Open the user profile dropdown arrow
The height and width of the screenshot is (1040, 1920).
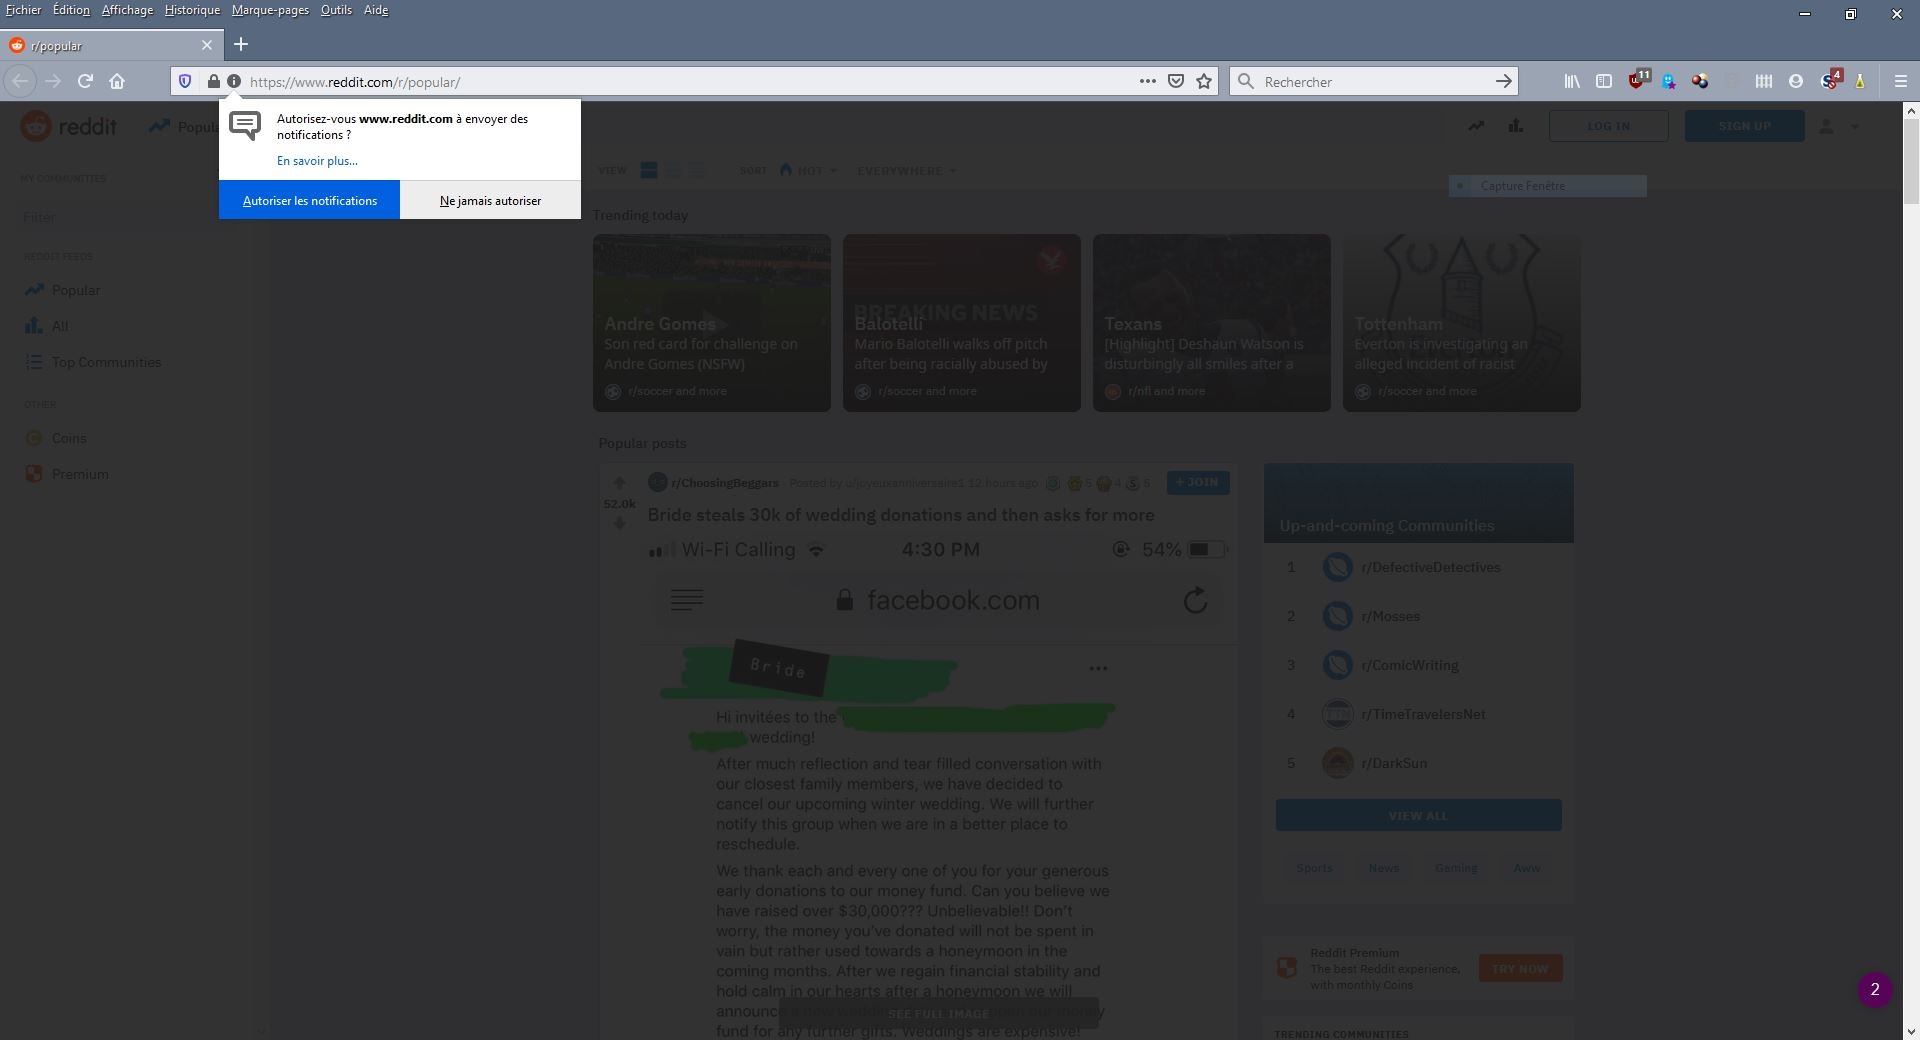(1855, 126)
